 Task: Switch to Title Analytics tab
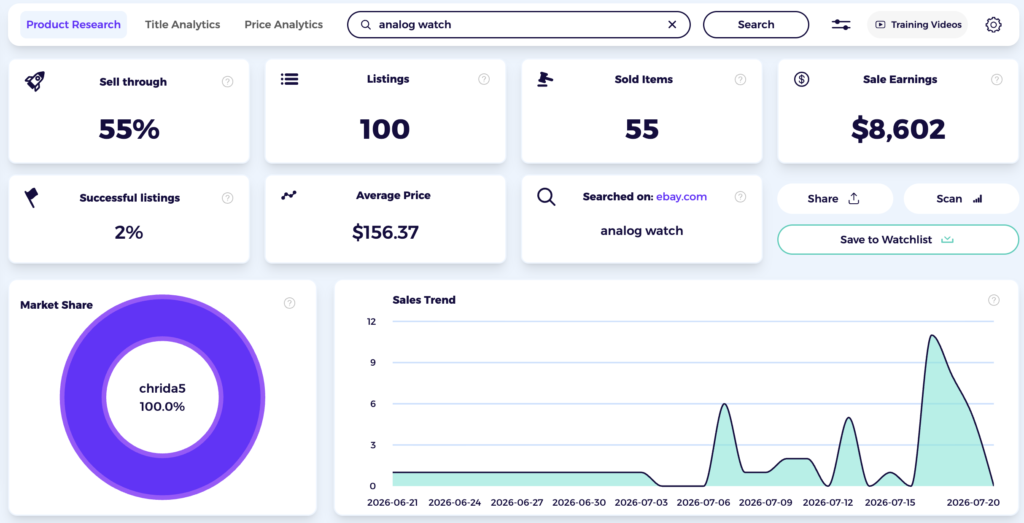[182, 25]
